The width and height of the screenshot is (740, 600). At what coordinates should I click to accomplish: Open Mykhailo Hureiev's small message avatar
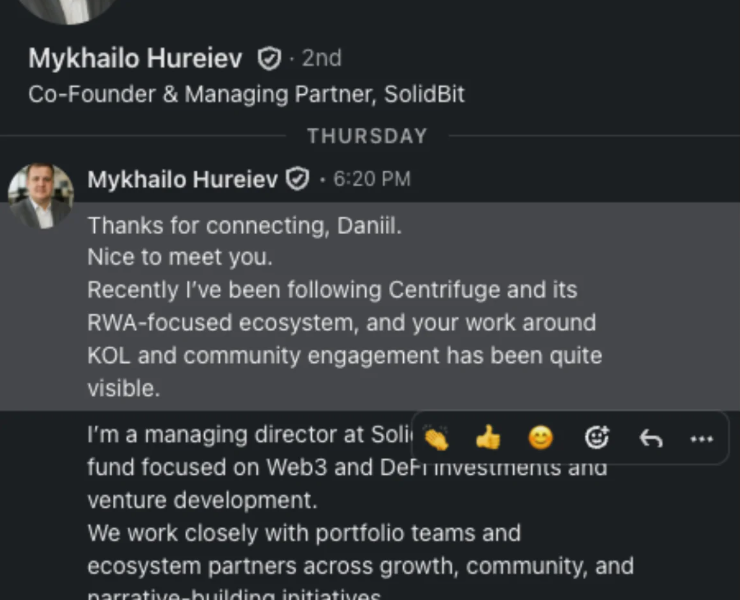tap(41, 196)
